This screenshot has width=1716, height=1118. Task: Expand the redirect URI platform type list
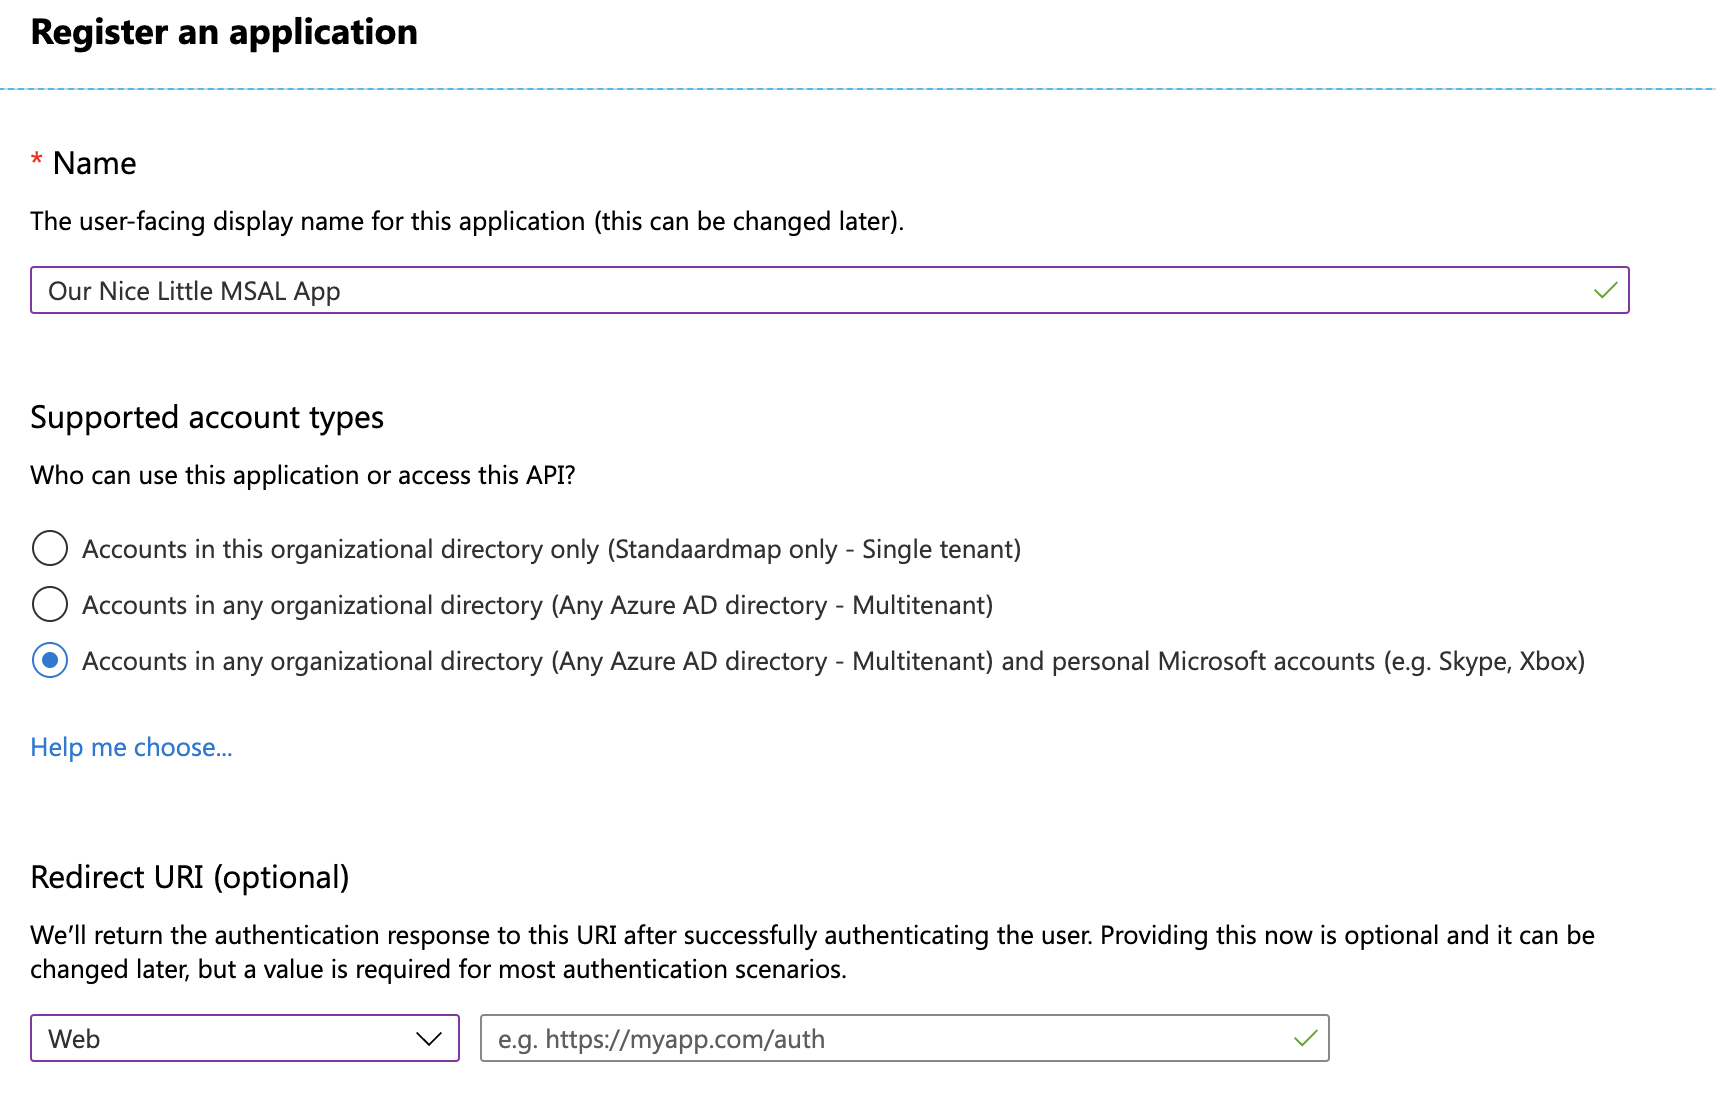coord(244,1038)
